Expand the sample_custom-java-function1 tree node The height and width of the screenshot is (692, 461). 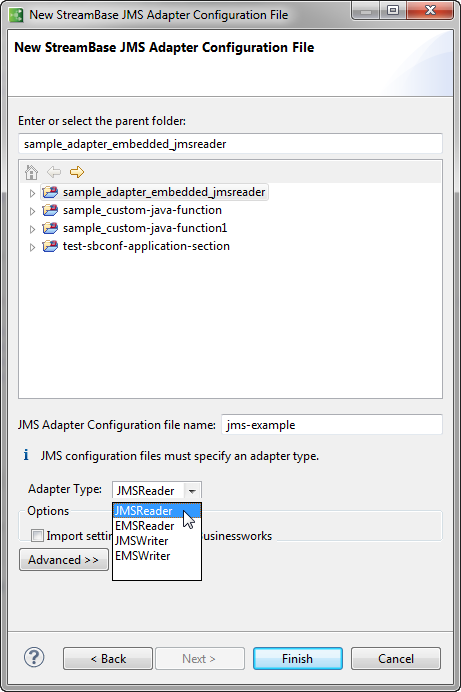(x=32, y=229)
